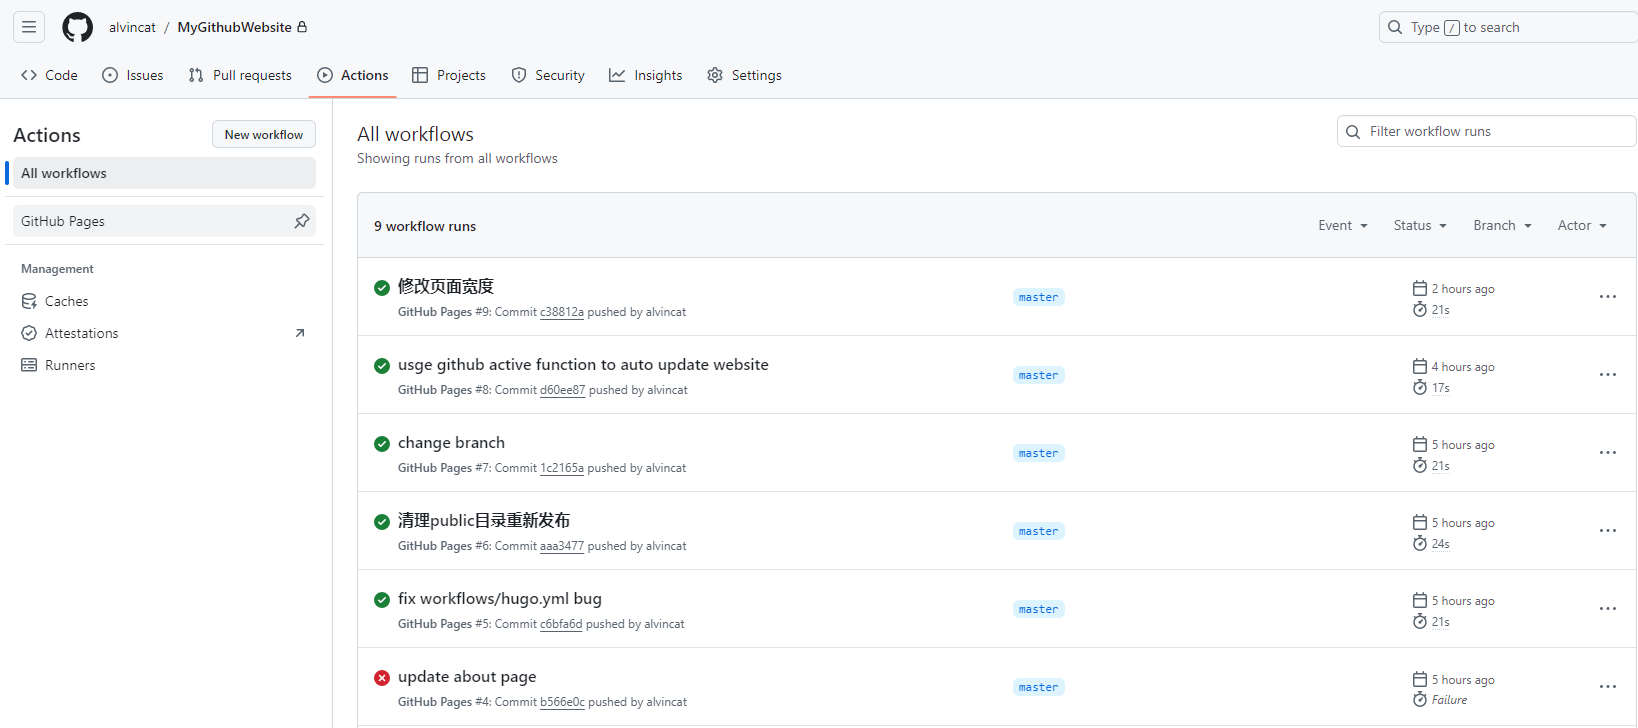Open the Actor filter dropdown
1638x728 pixels.
(x=1582, y=226)
